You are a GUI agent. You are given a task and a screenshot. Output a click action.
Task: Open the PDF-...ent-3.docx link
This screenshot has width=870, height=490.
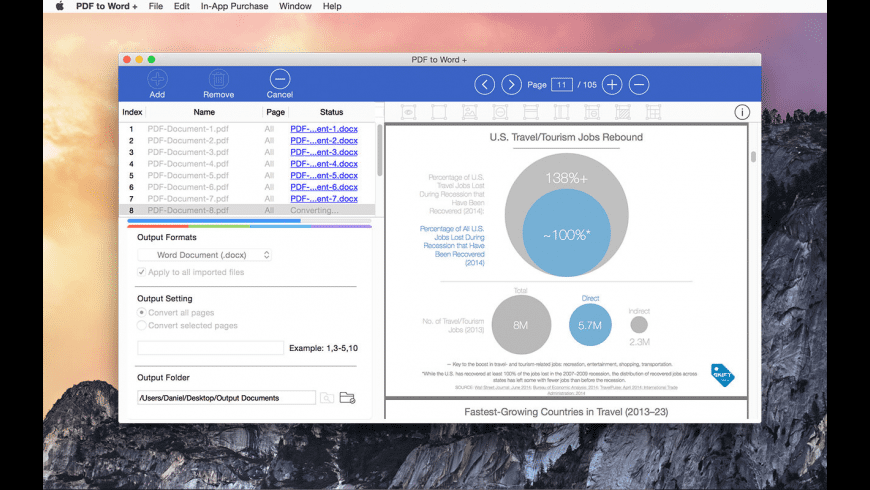point(324,152)
